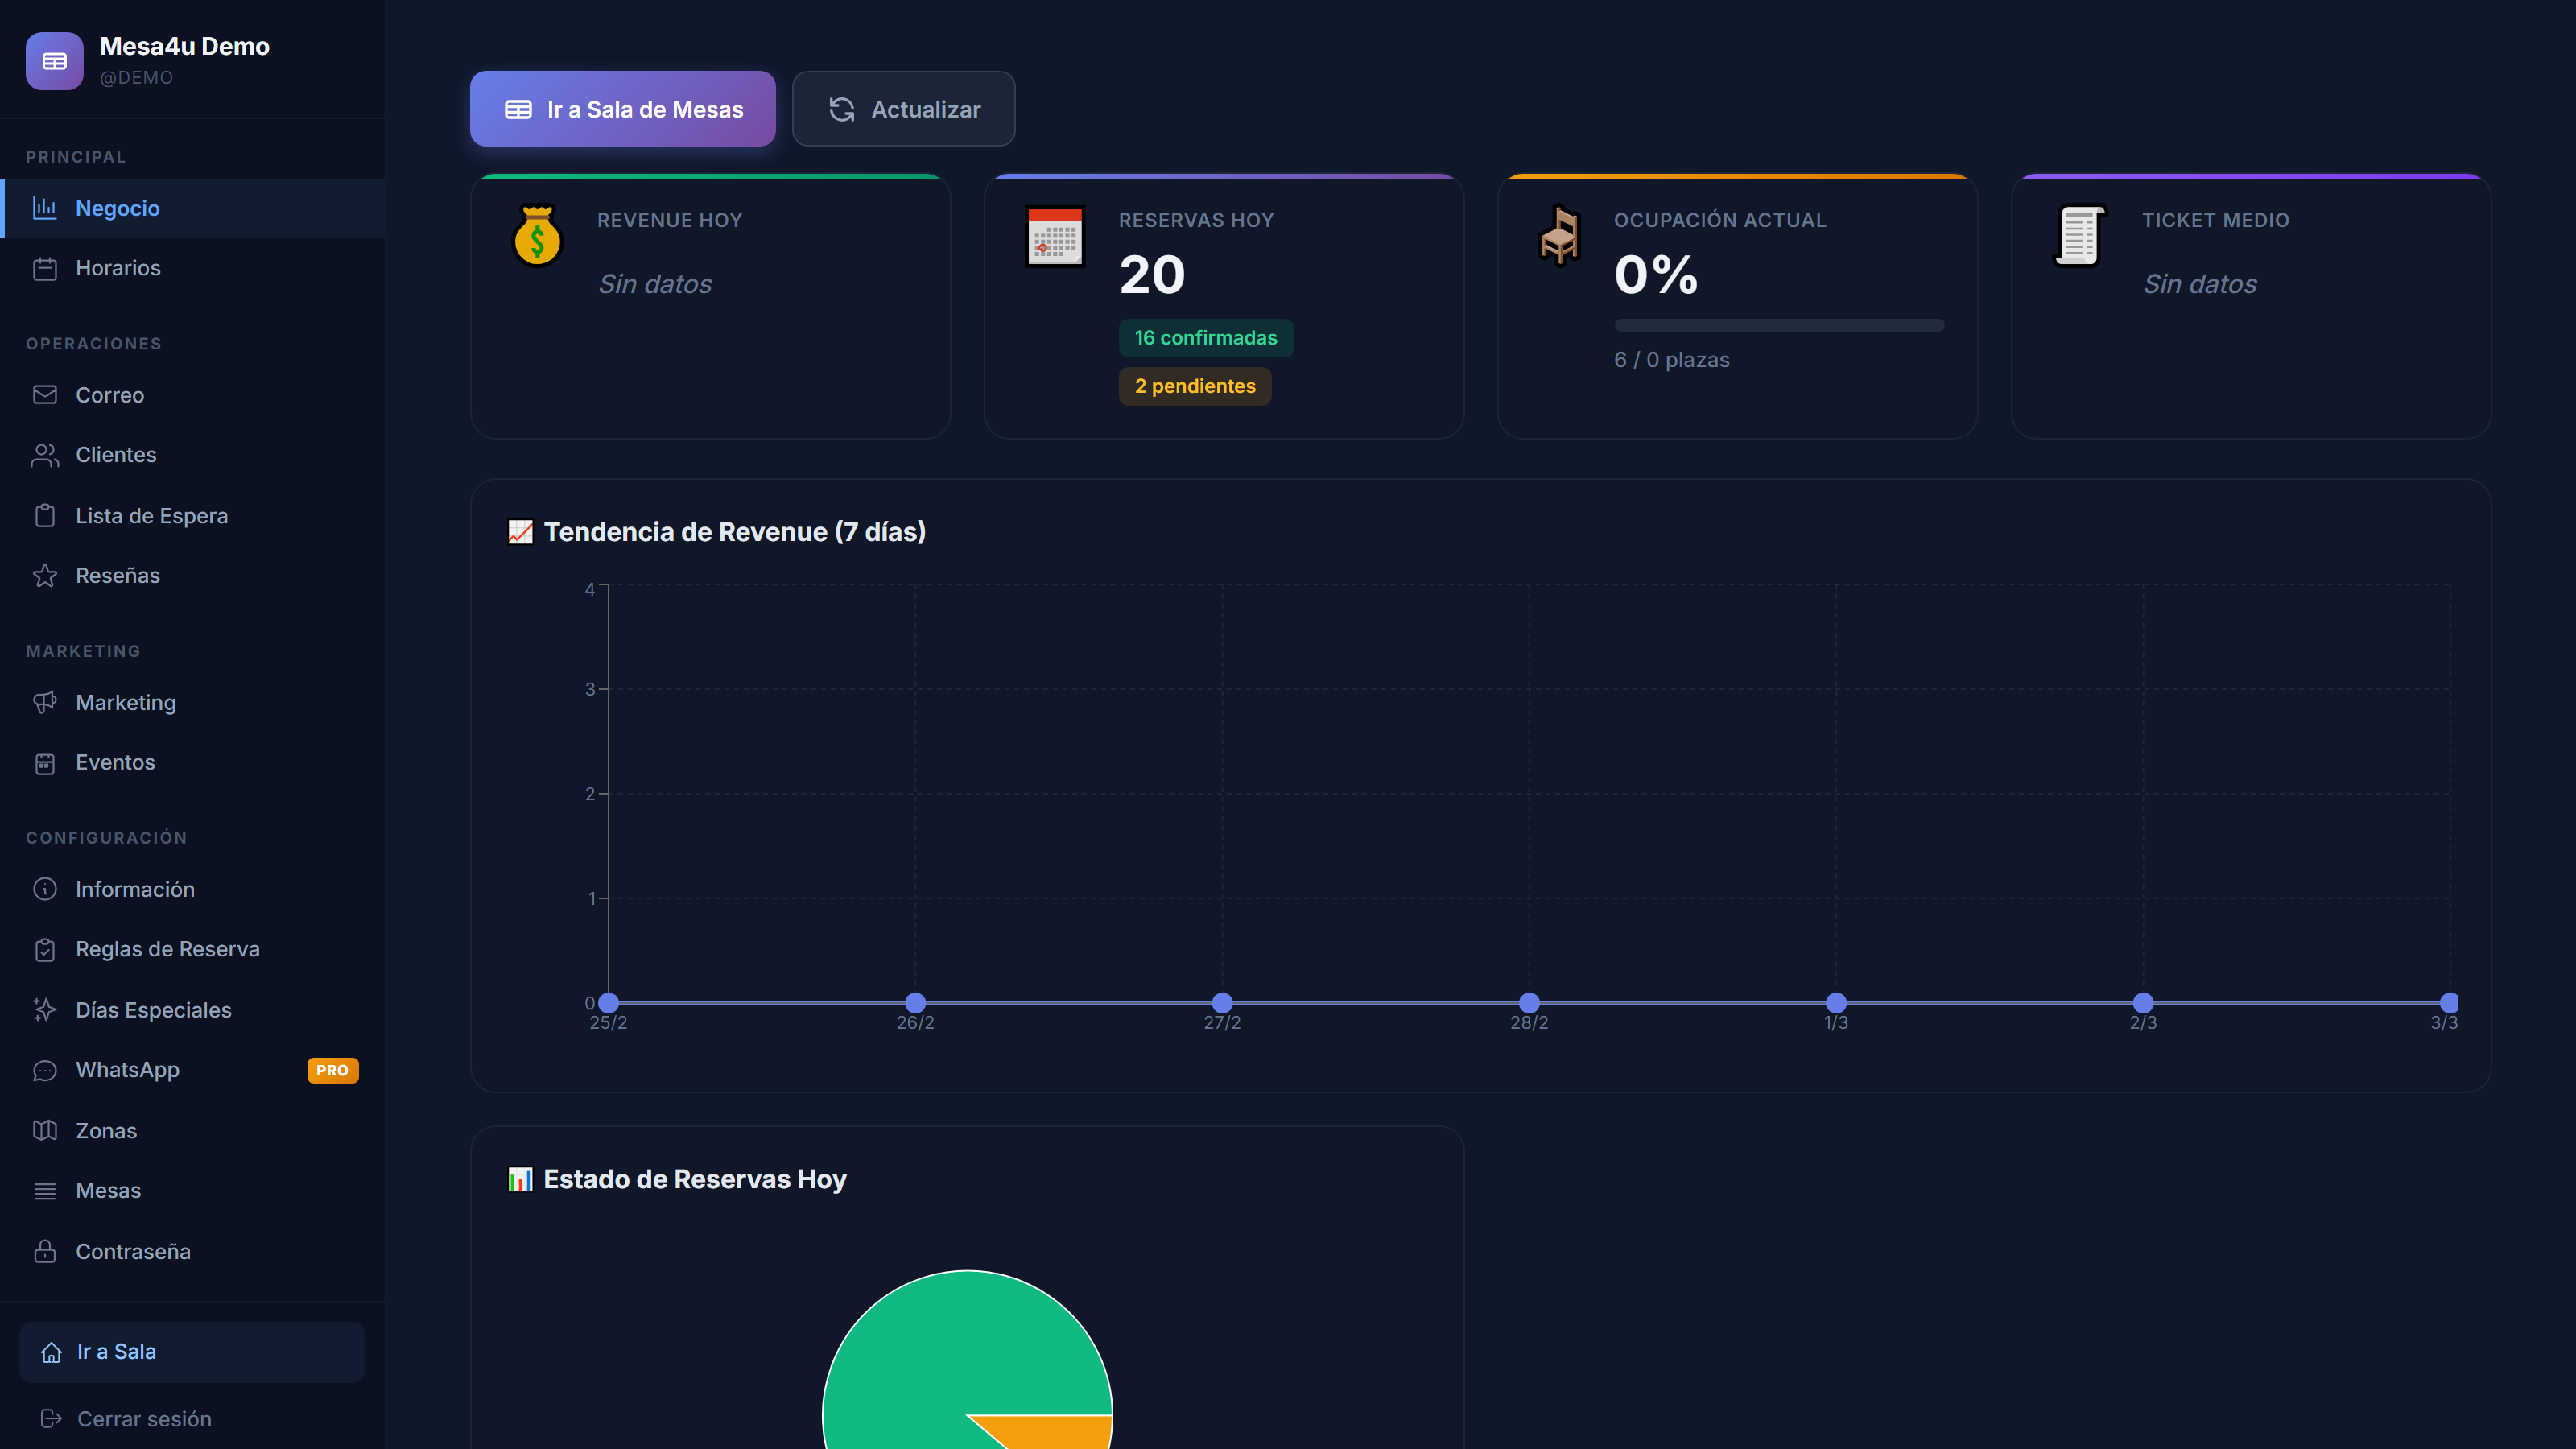Screen dimensions: 2576x1449
Task: Click the Cerrar sesión logout icon
Action: tap(51, 1419)
